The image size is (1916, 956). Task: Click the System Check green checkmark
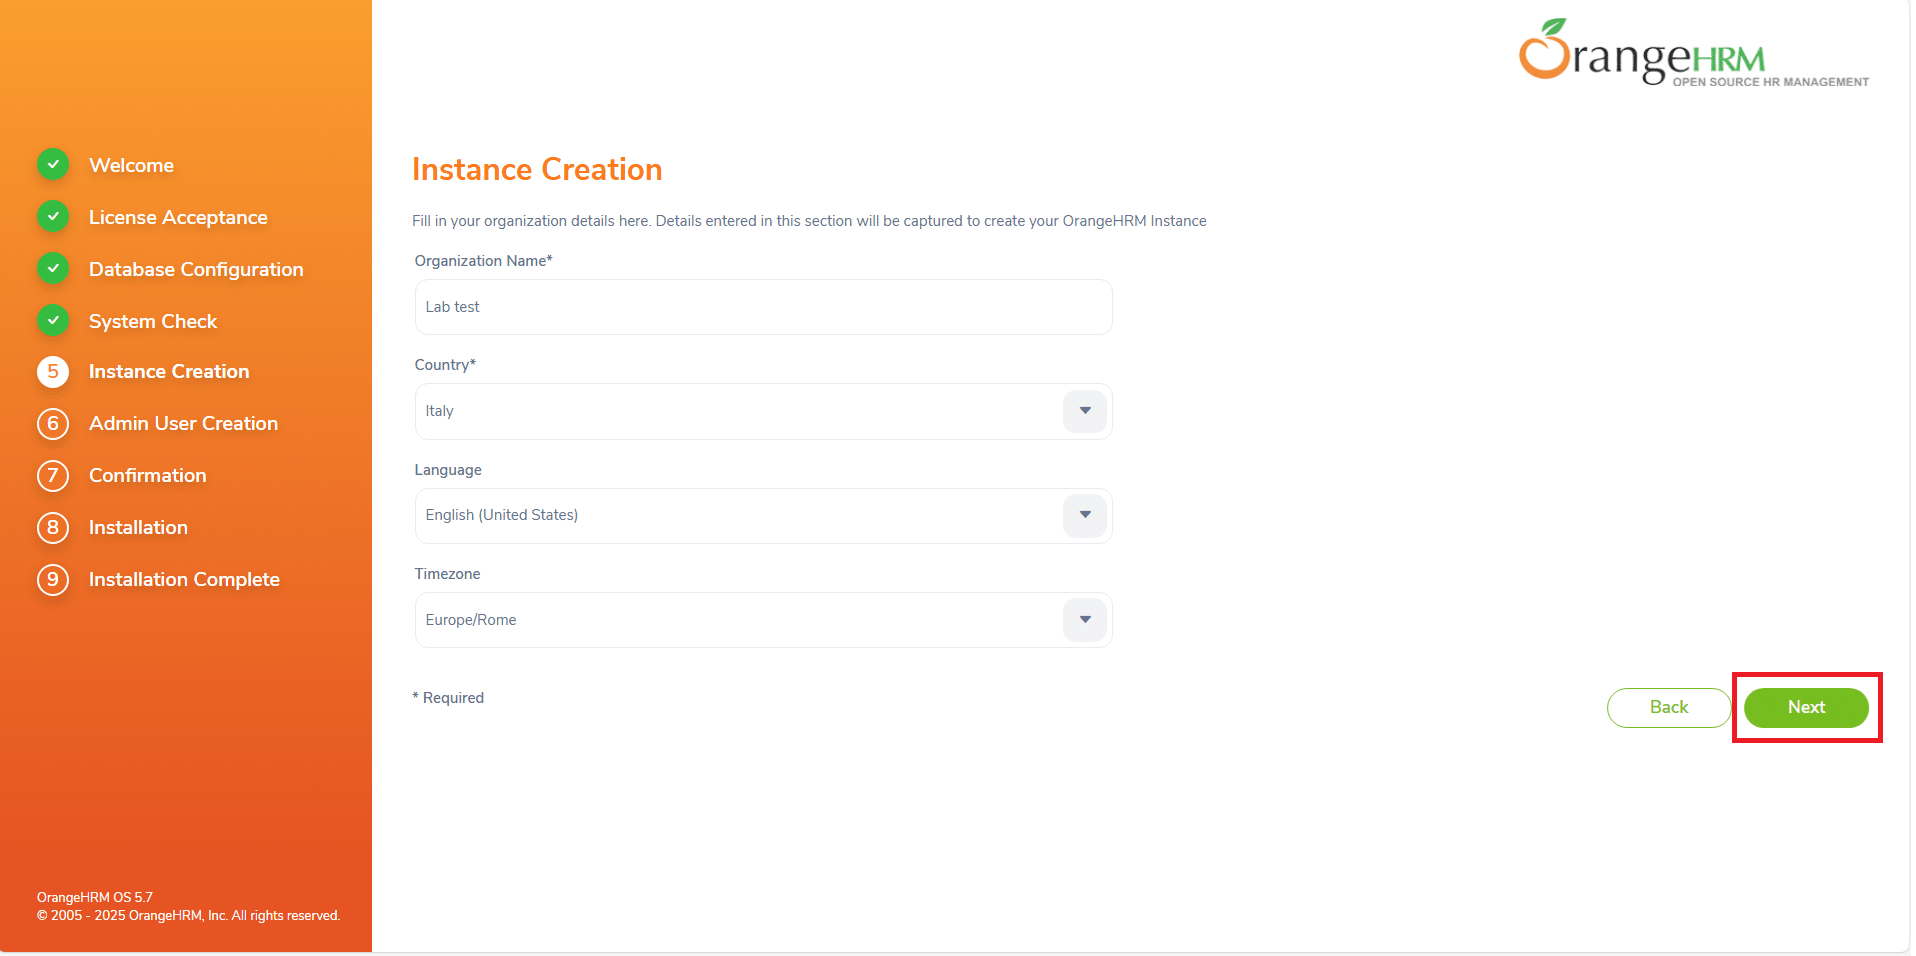53,320
